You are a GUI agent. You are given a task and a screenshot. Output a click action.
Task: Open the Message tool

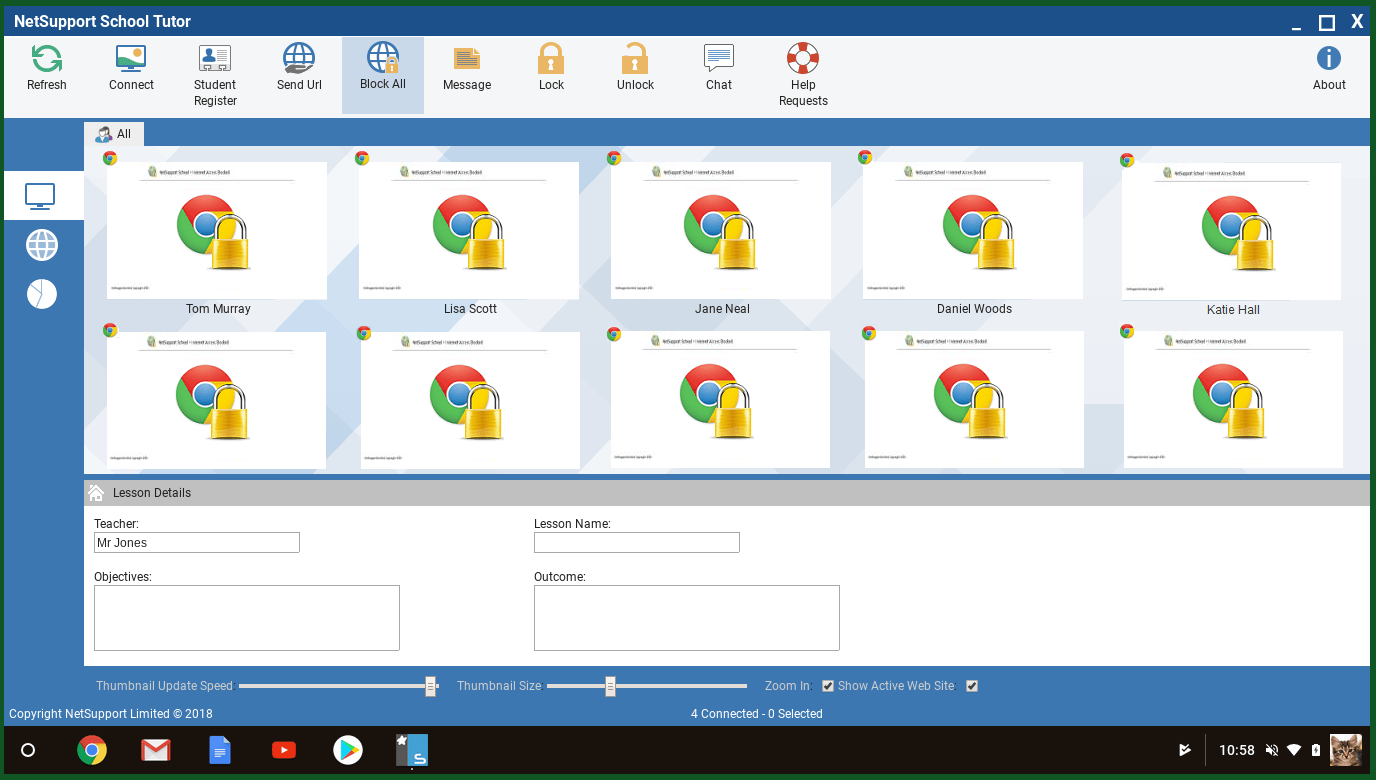[x=467, y=68]
